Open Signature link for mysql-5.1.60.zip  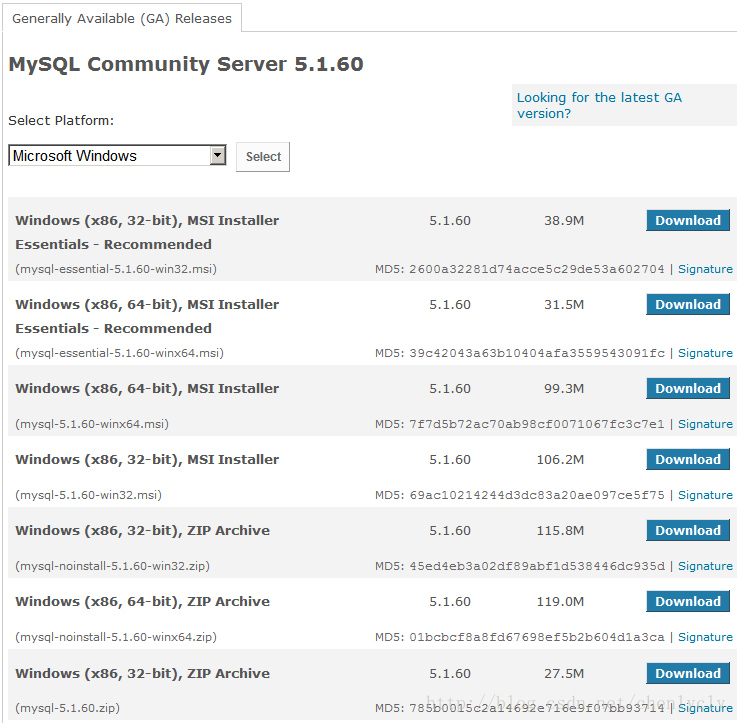coord(705,708)
